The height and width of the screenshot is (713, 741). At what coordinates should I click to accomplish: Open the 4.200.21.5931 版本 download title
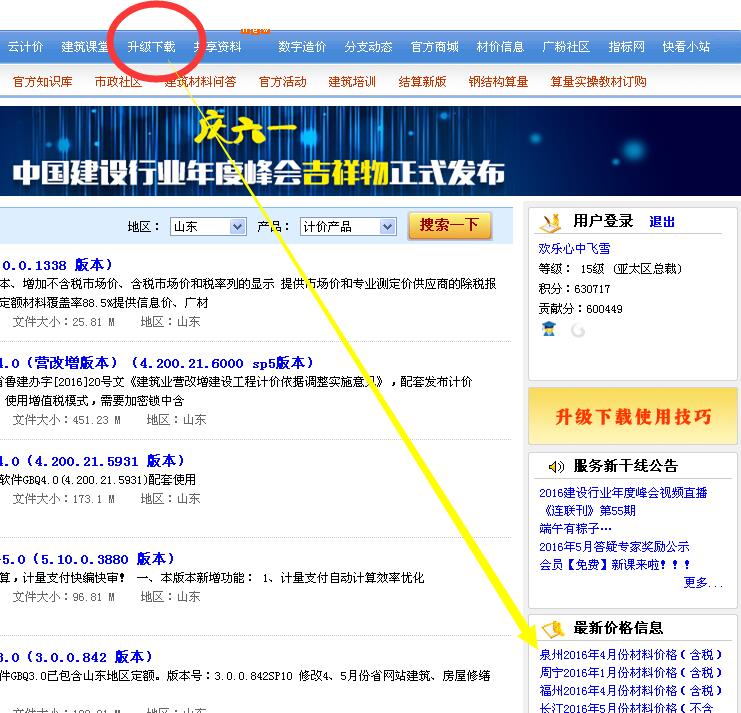pos(92,461)
